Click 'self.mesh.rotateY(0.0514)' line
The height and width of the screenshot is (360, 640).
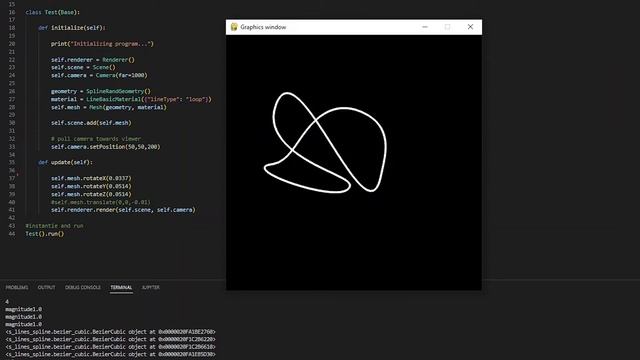(91, 186)
